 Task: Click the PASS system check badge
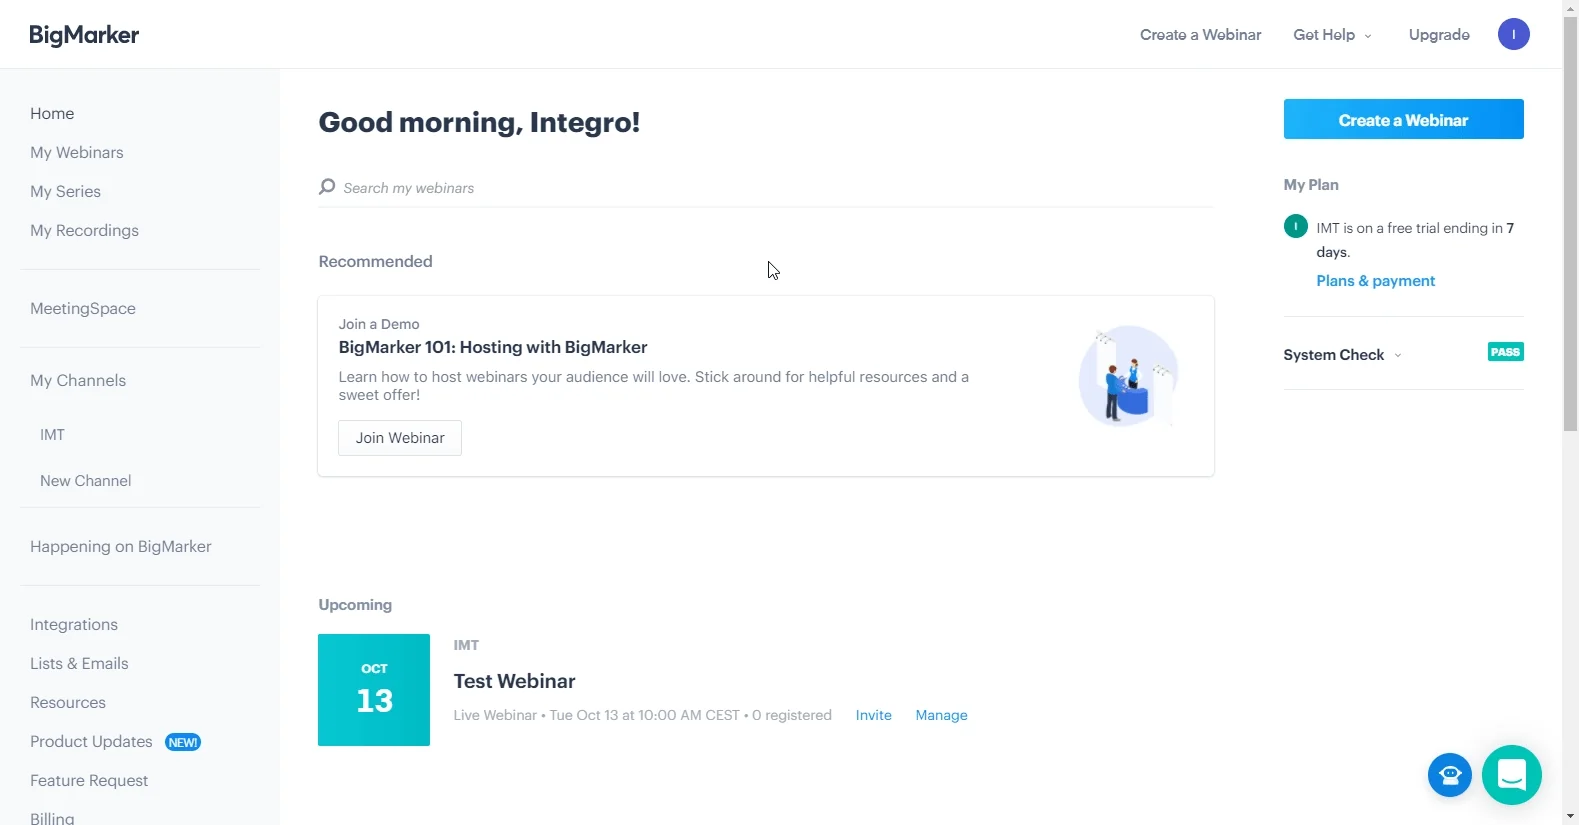pos(1505,352)
